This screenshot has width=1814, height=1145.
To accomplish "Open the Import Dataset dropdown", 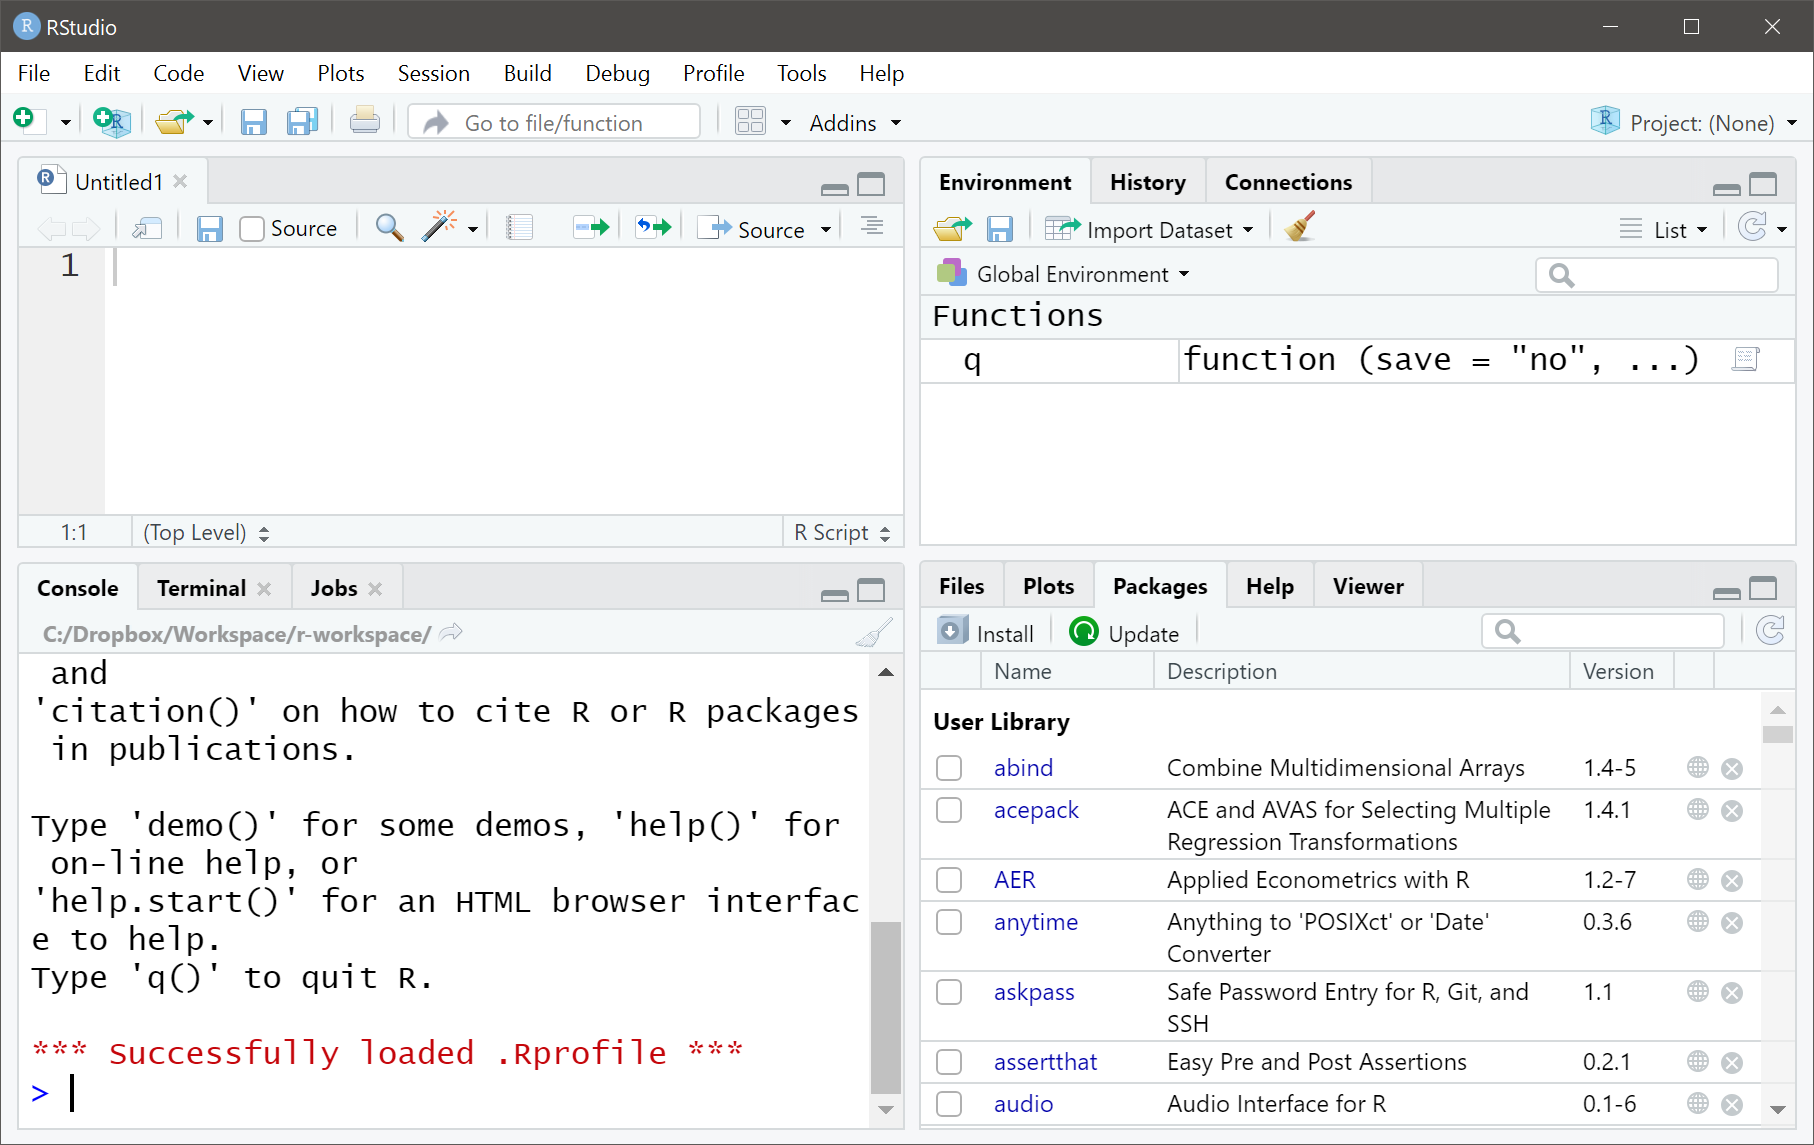I will coord(1149,229).
